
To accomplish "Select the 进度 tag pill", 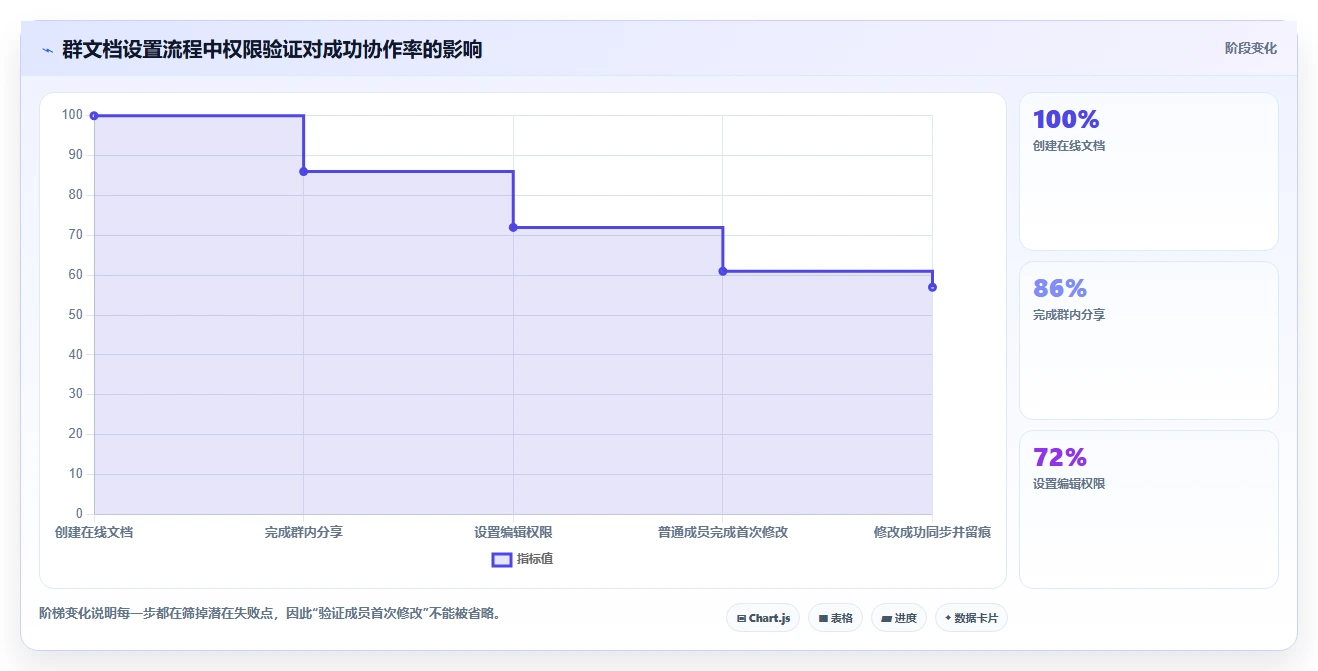I will pos(899,618).
